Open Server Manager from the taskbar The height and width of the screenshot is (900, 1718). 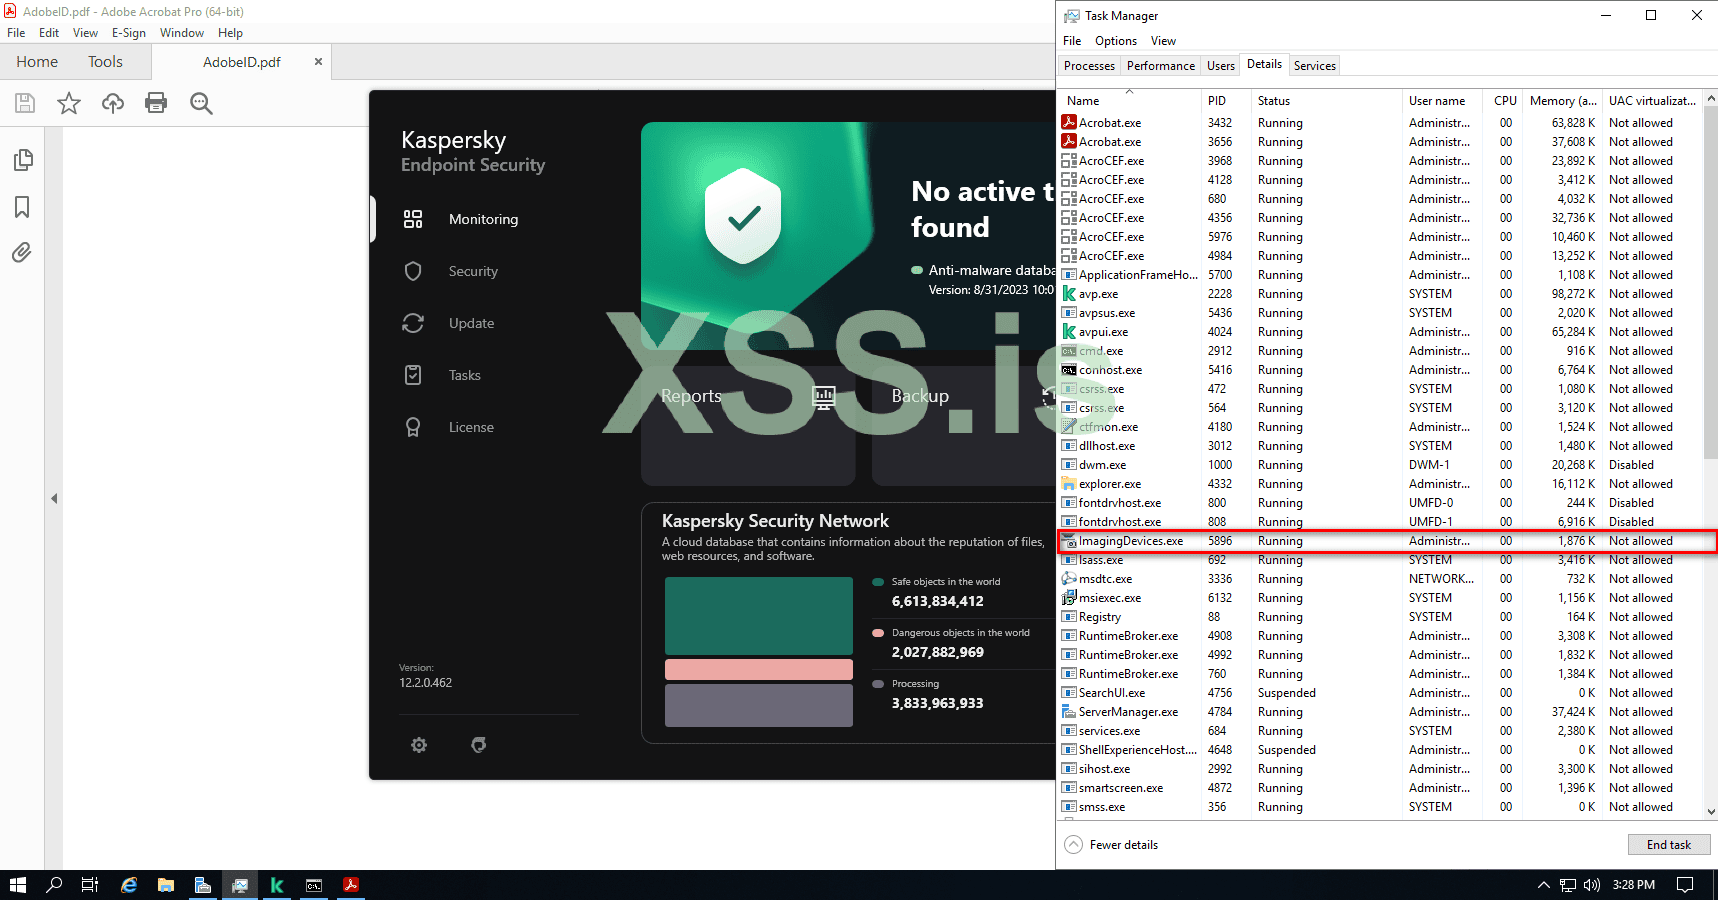click(203, 885)
